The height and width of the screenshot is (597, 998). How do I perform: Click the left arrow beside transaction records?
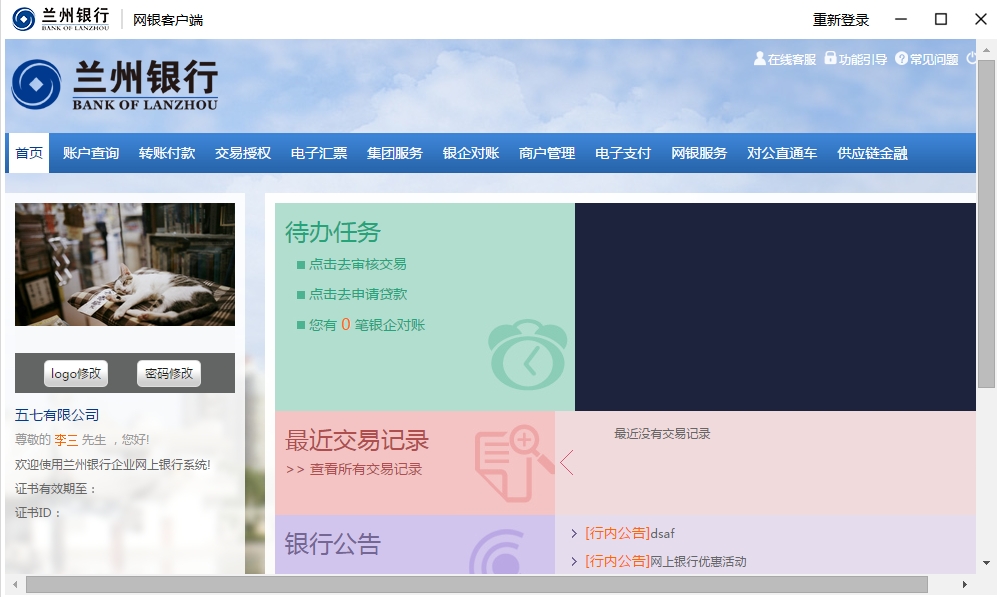(x=566, y=463)
